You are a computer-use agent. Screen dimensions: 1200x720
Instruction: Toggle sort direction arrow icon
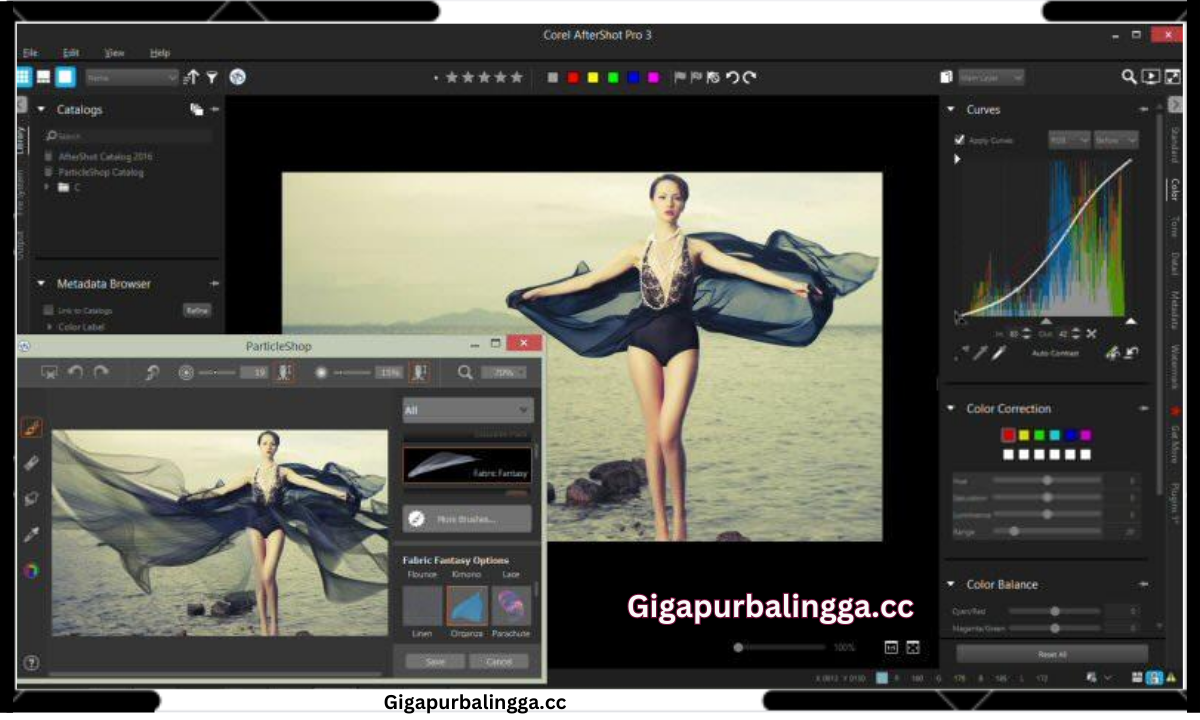click(192, 77)
